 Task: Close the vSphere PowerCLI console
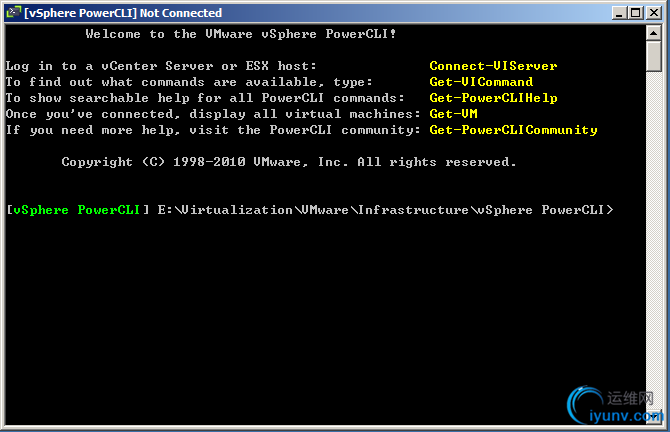[653, 13]
